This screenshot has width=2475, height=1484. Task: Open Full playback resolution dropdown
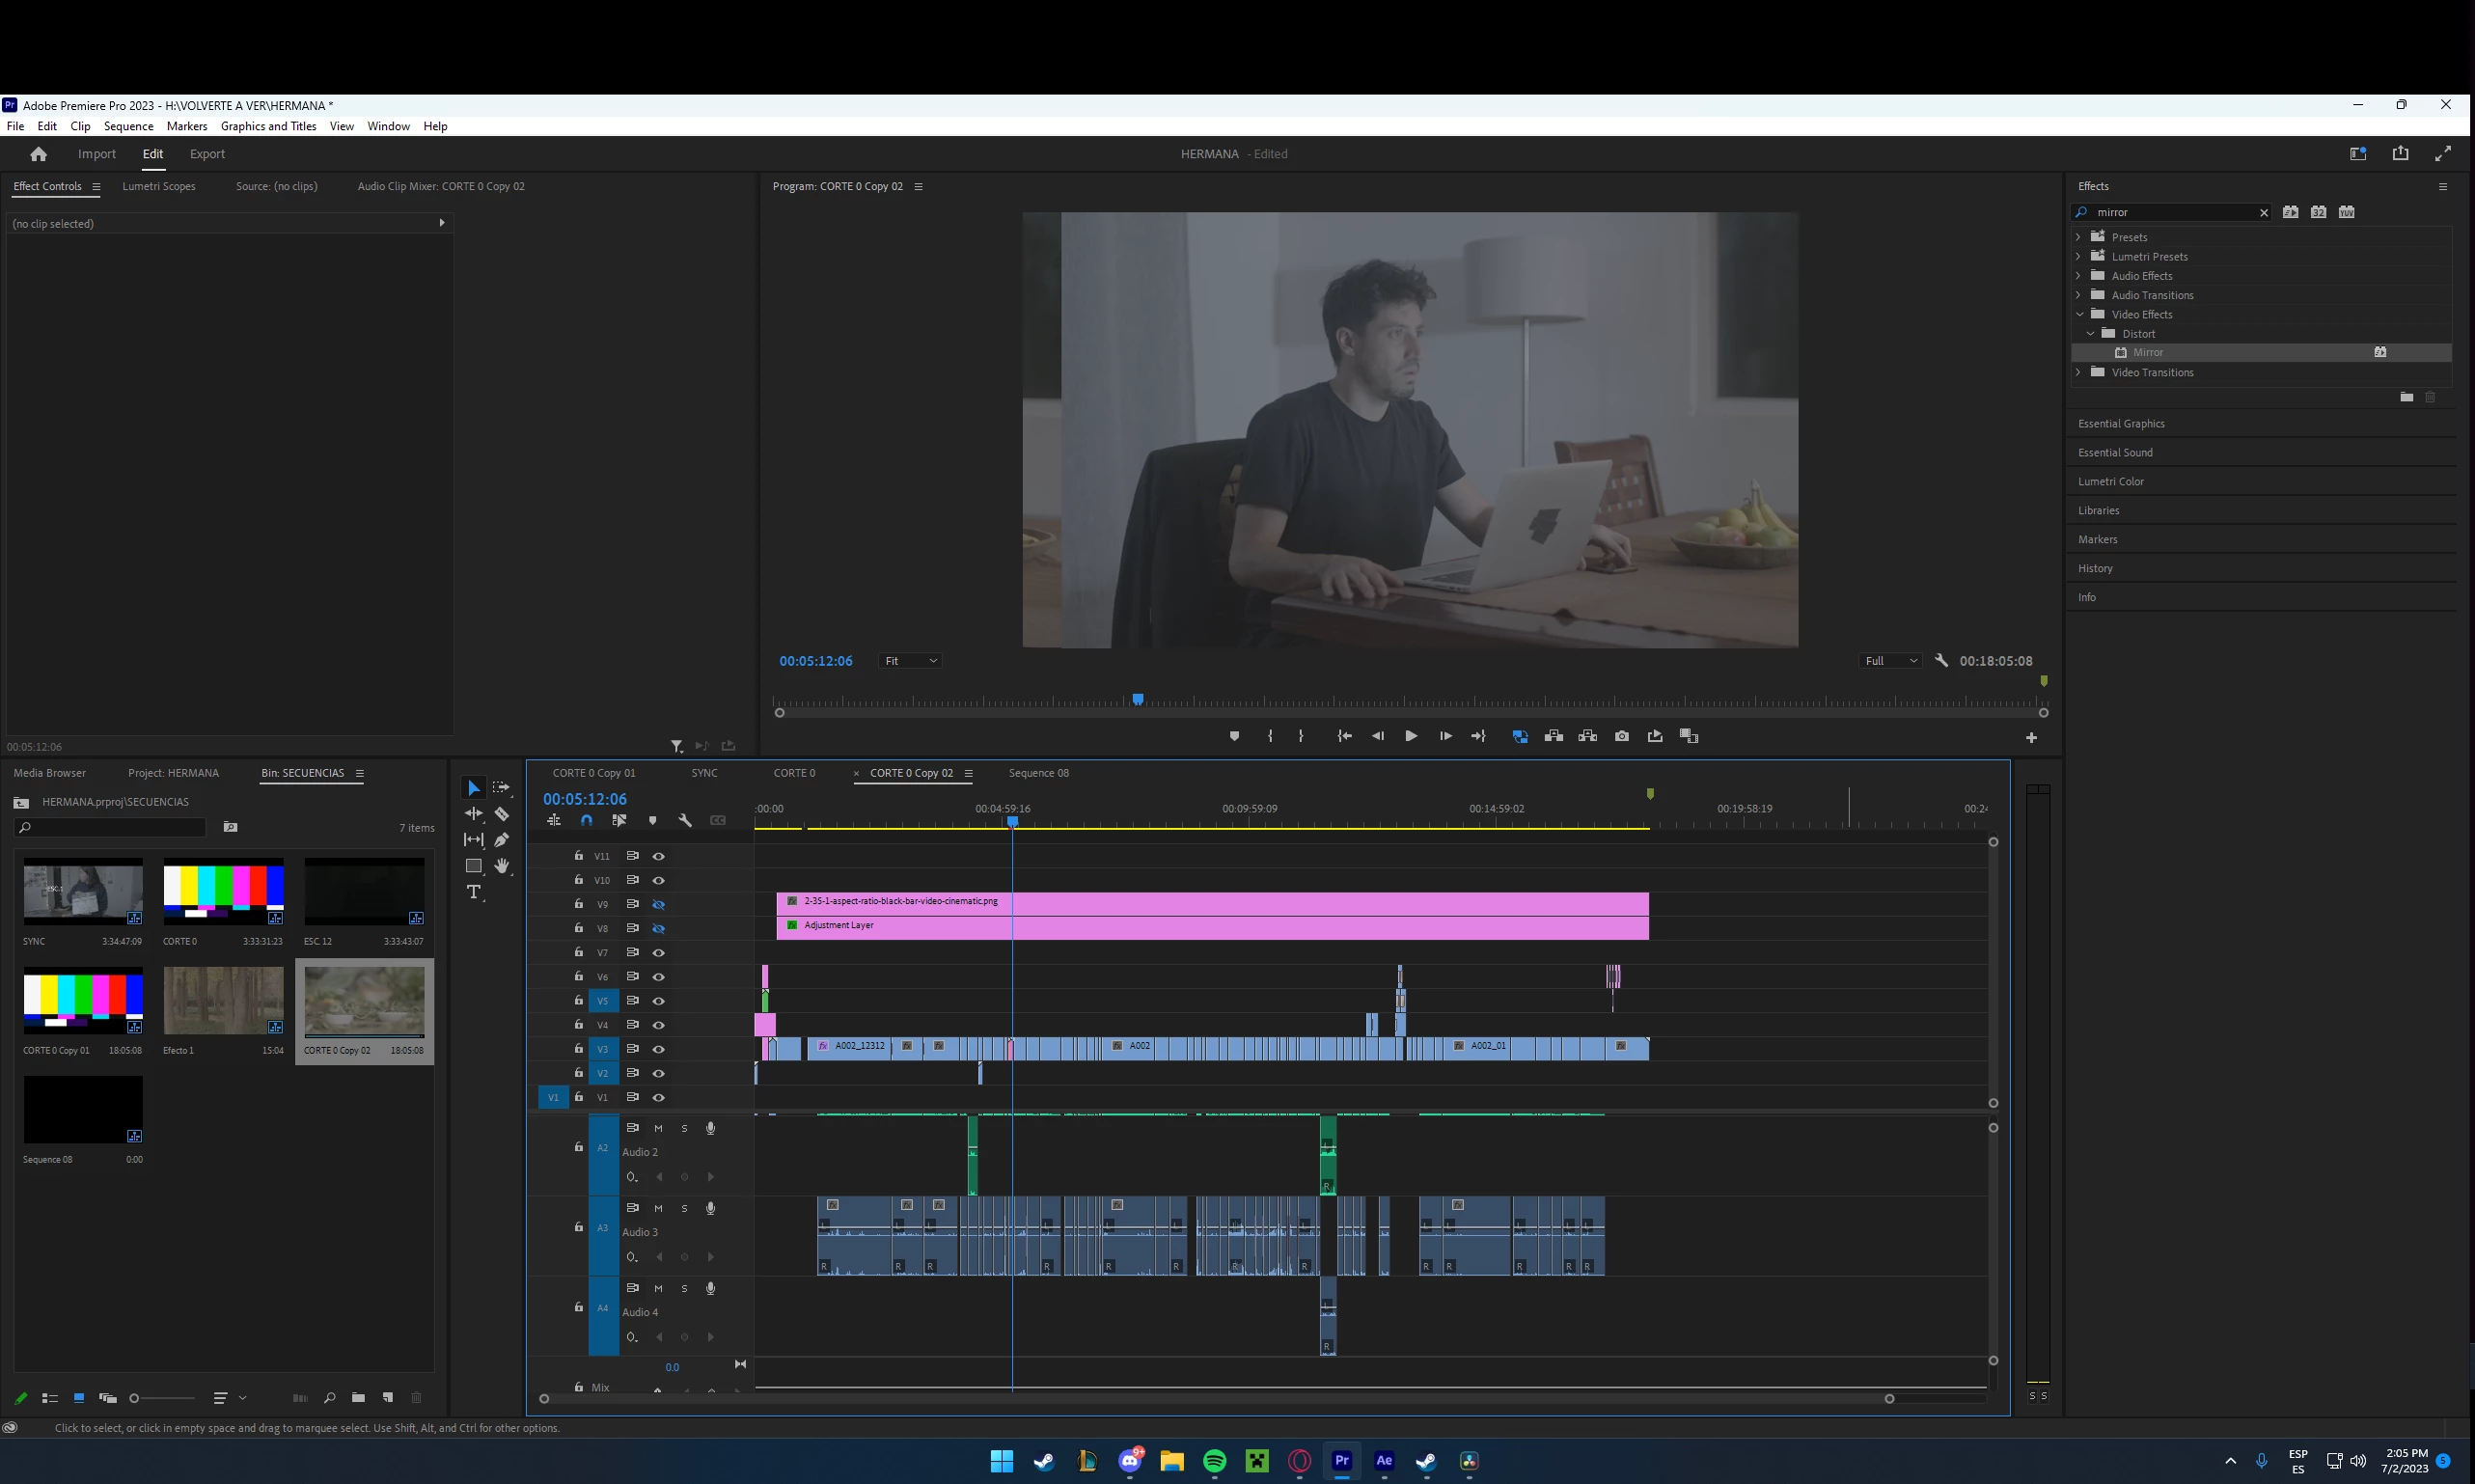click(1890, 661)
